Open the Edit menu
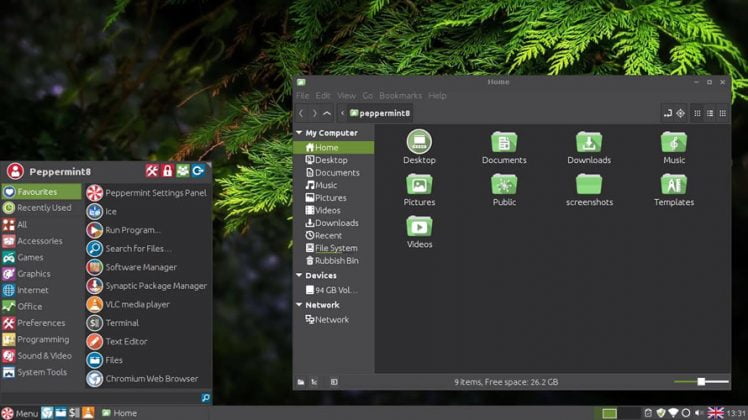This screenshot has width=748, height=420. point(323,95)
